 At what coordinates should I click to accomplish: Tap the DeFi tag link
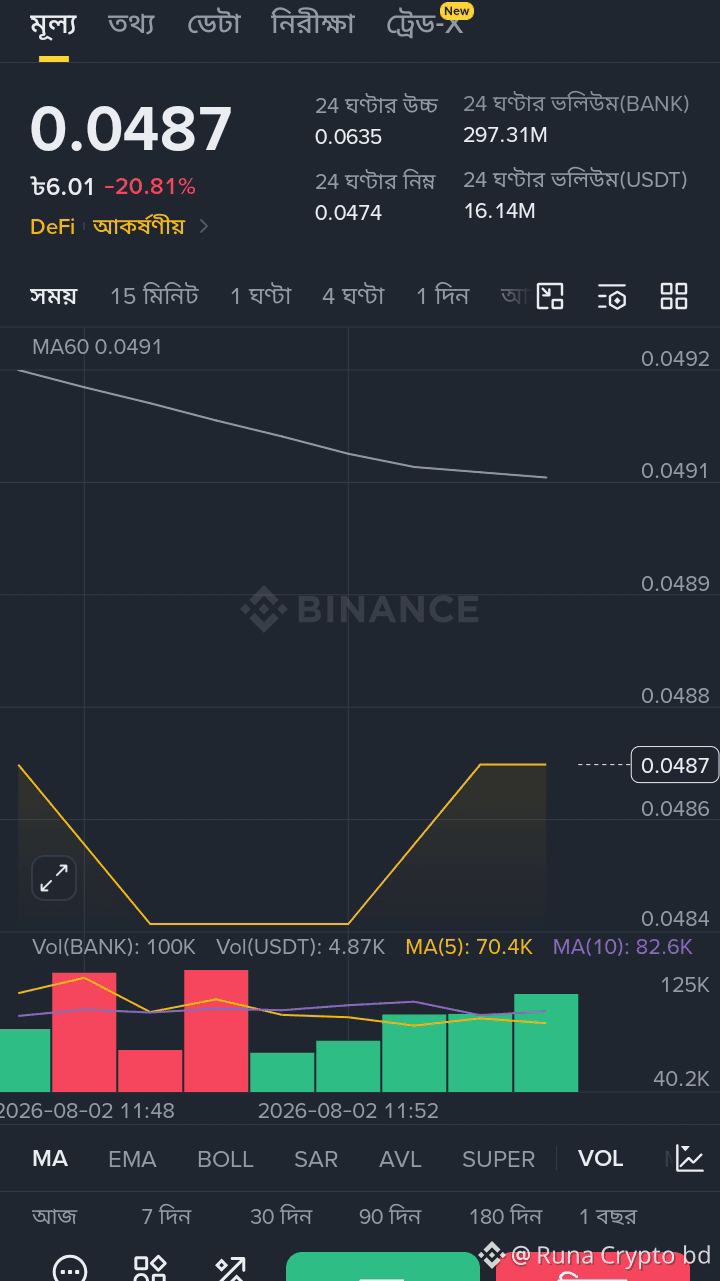[52, 226]
